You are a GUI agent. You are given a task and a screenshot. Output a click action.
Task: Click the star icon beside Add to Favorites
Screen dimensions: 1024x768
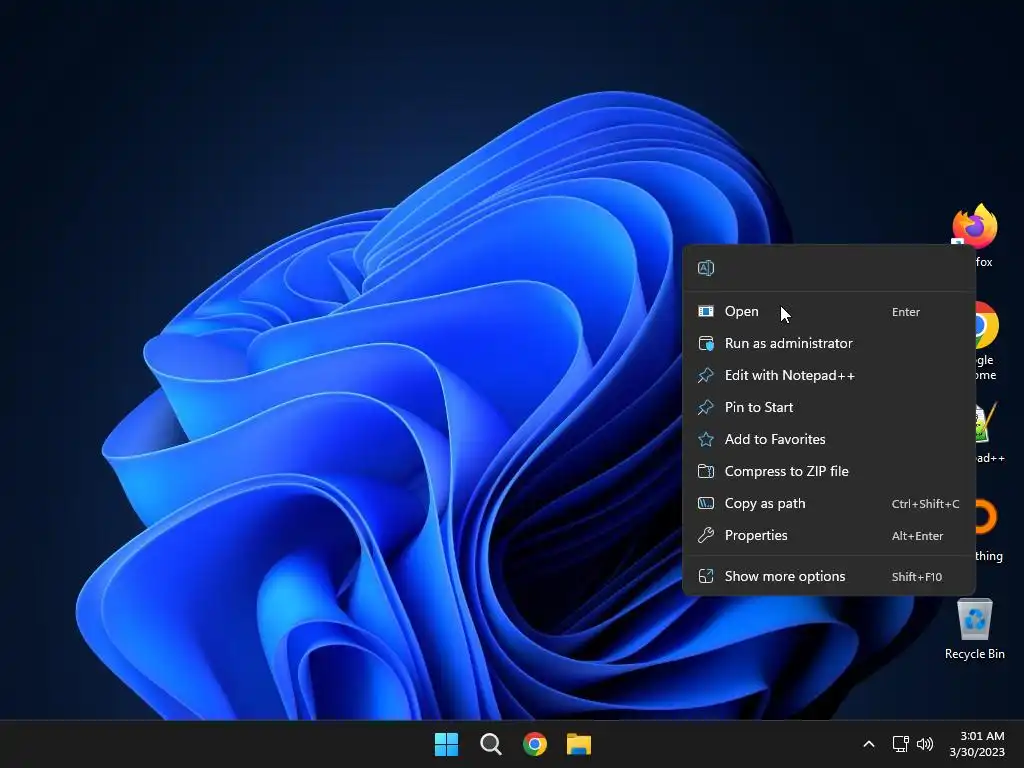click(x=706, y=440)
